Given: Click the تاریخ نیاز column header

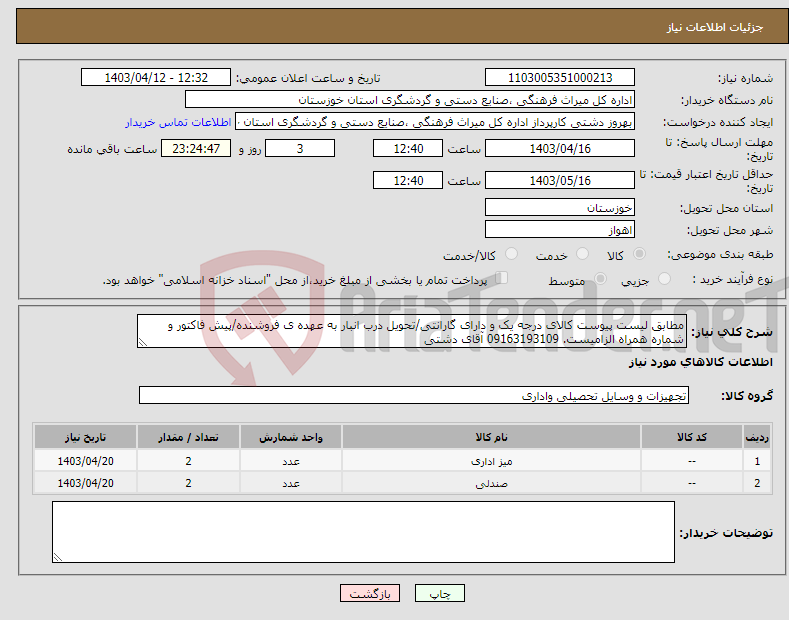Looking at the screenshot, I should coord(86,437).
